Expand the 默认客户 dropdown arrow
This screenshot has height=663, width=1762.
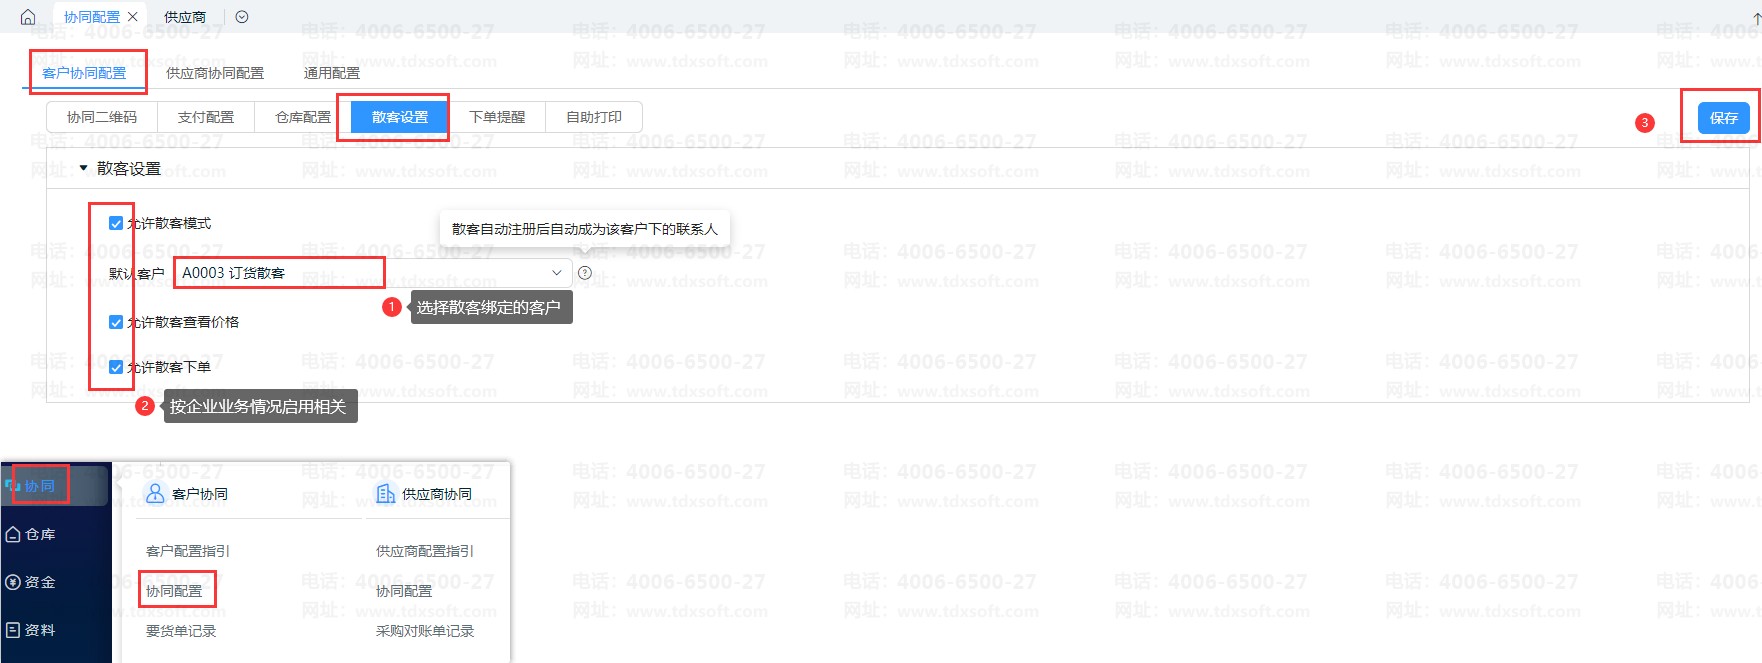pos(557,273)
